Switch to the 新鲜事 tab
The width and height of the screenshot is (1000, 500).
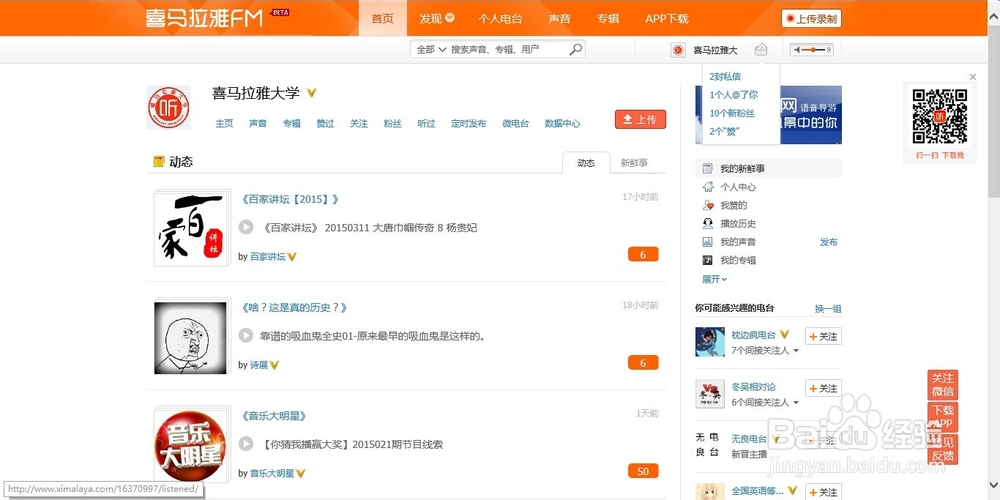click(x=634, y=163)
